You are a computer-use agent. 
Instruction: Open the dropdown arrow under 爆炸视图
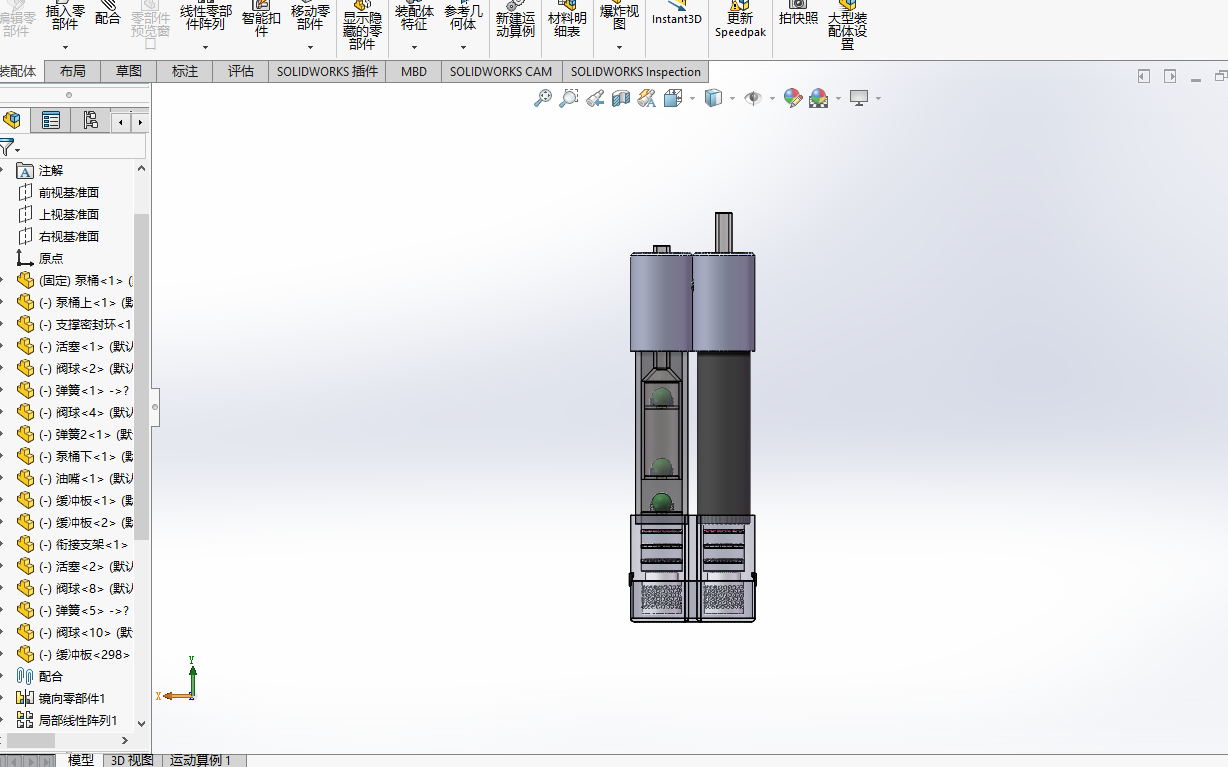(619, 47)
